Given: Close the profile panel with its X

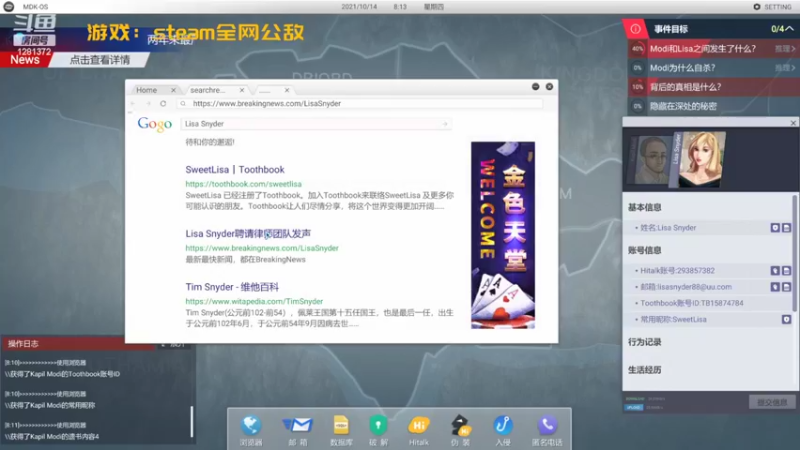Looking at the screenshot, I should tap(793, 122).
